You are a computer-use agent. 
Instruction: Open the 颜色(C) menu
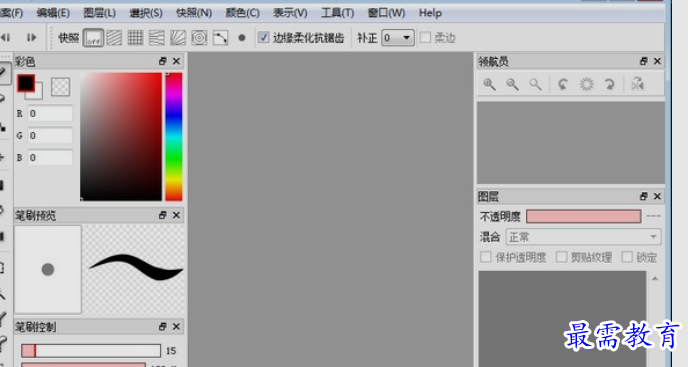click(x=243, y=13)
